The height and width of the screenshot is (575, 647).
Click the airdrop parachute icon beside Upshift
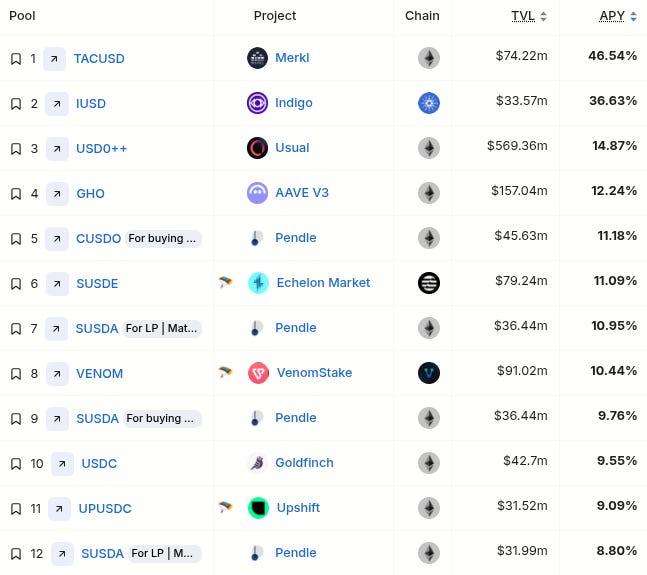click(226, 508)
